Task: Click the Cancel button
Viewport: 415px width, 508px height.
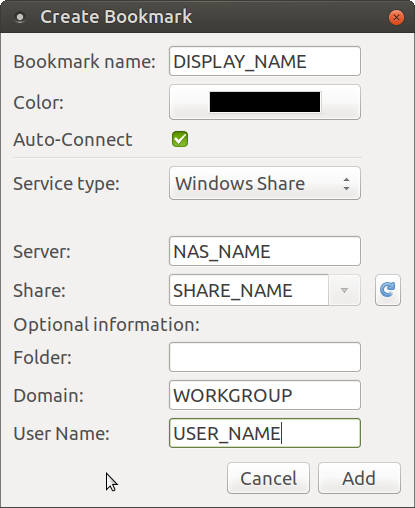Action: (268, 478)
